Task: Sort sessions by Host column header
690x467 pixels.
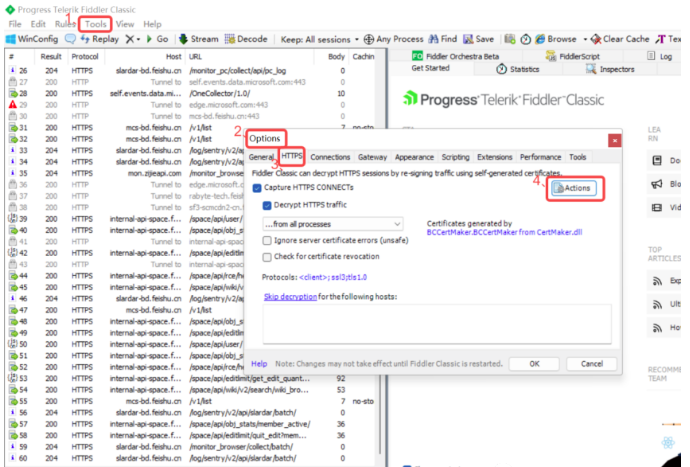Action: pyautogui.click(x=173, y=56)
